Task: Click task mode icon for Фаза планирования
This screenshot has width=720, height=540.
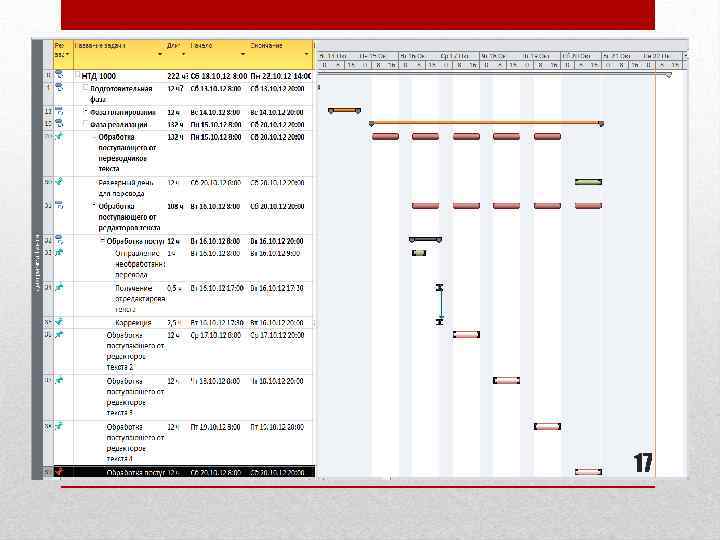Action: (59, 111)
